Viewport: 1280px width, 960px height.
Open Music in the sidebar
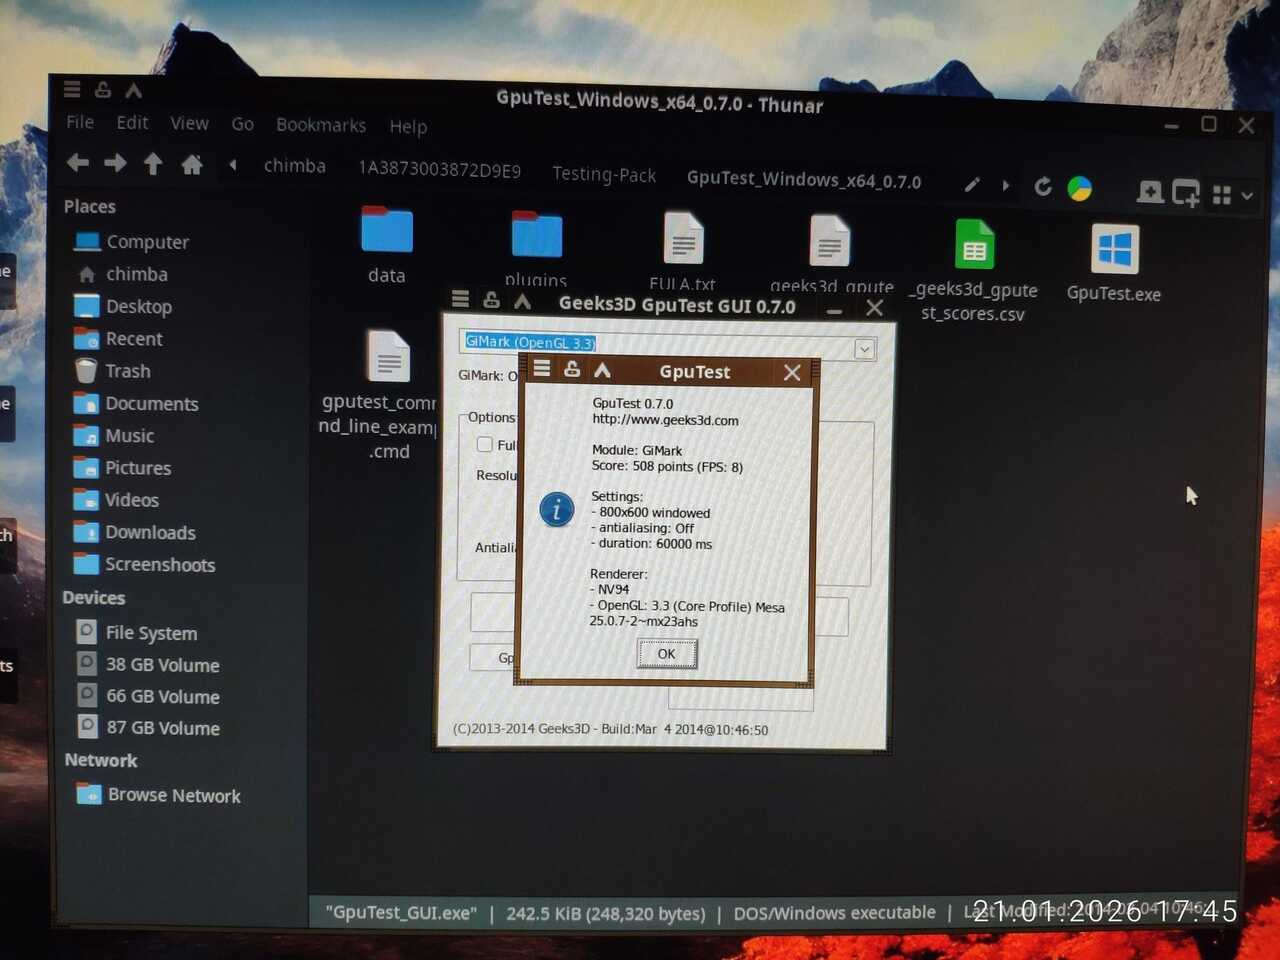click(x=115, y=436)
